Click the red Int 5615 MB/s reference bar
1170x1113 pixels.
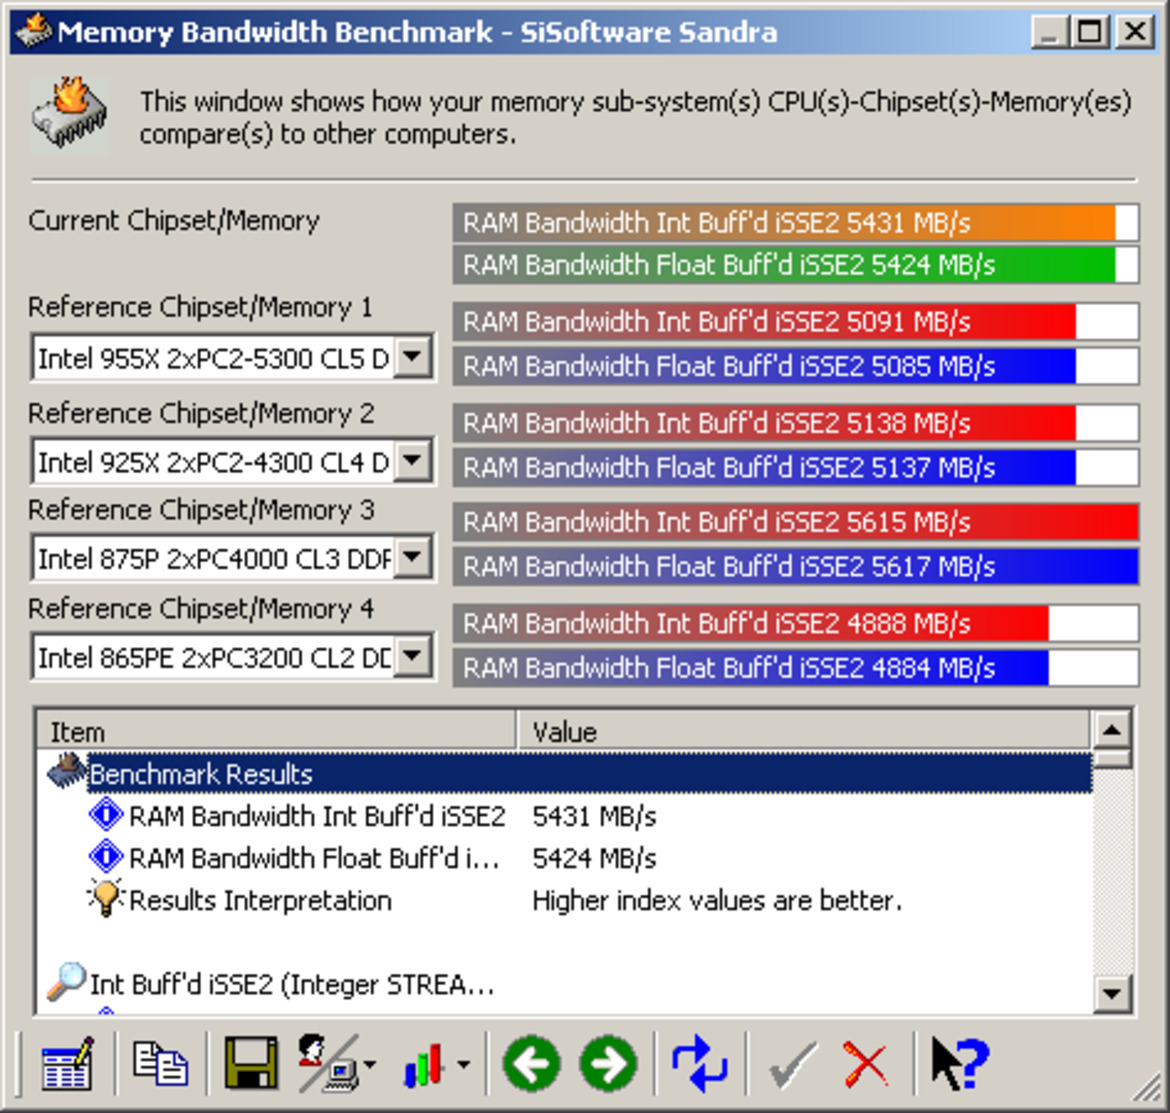pos(795,521)
